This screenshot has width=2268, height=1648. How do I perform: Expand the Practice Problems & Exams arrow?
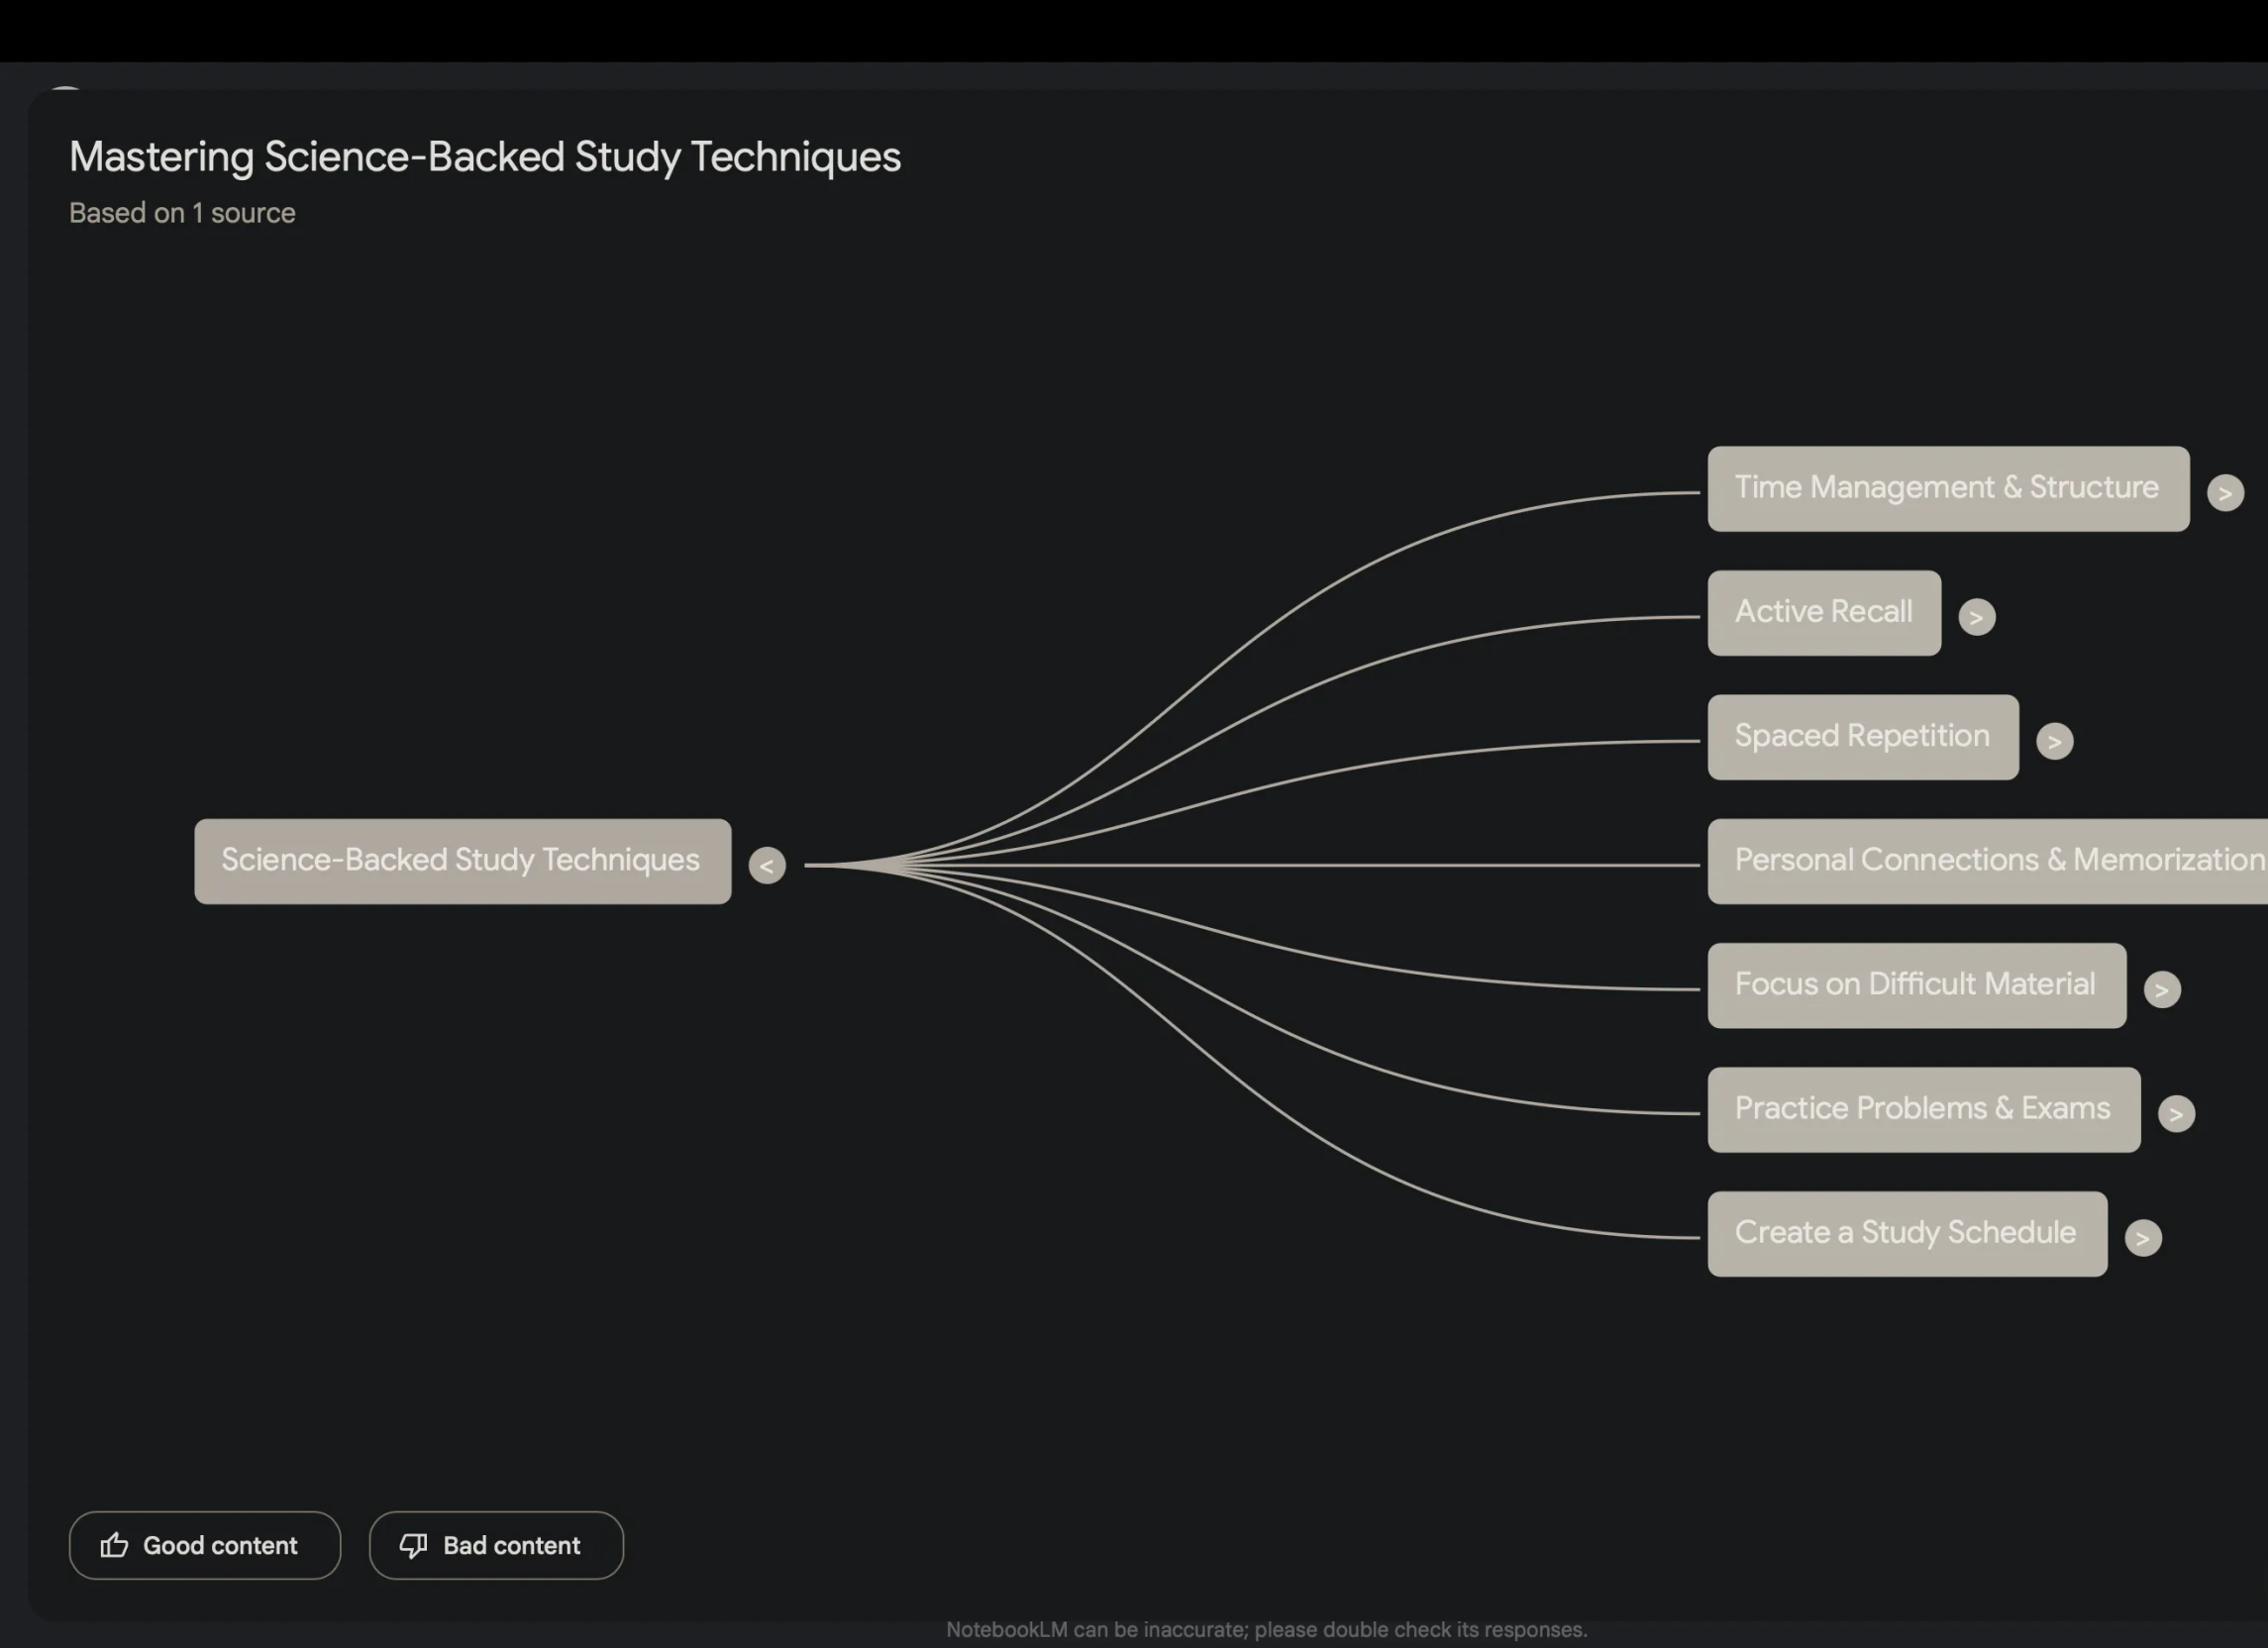tap(2175, 1114)
